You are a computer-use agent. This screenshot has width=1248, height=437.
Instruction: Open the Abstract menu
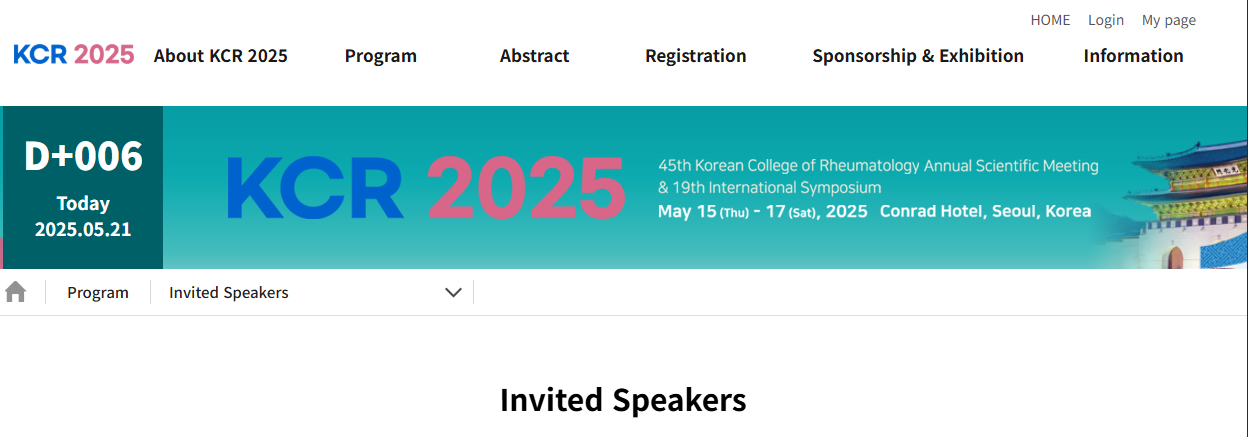click(535, 56)
